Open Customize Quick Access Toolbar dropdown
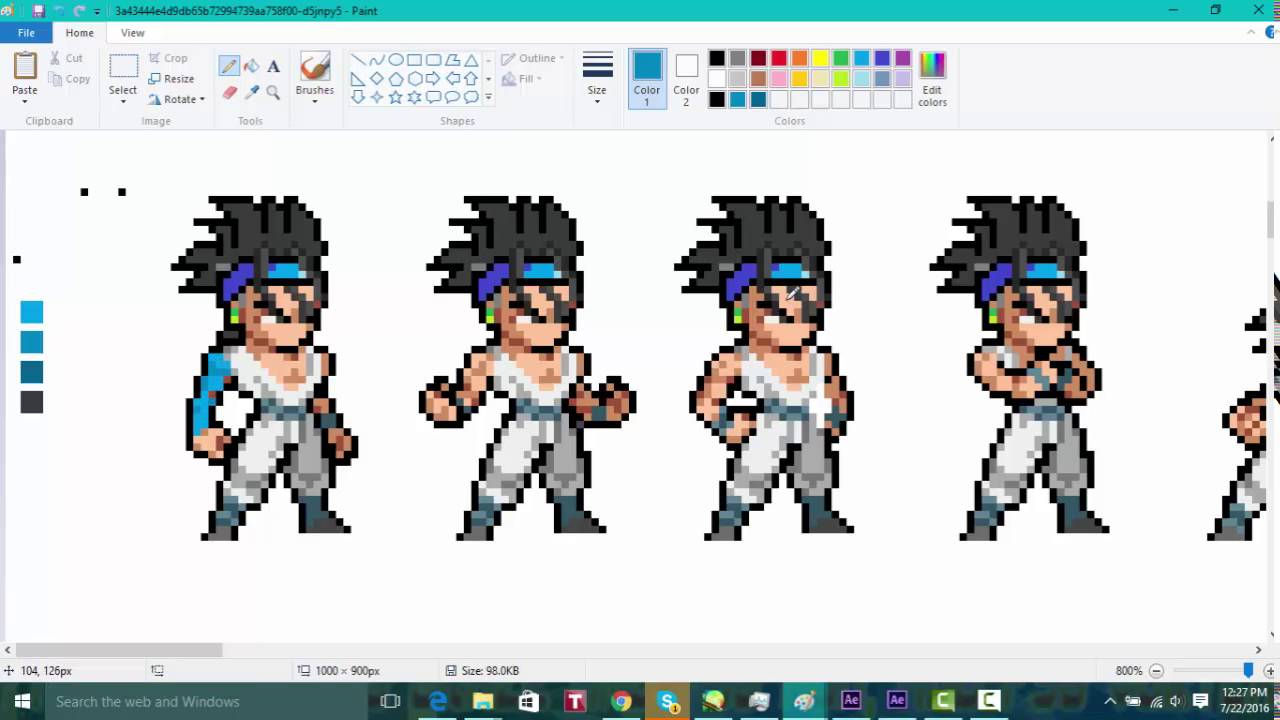The width and height of the screenshot is (1280, 720). (97, 11)
